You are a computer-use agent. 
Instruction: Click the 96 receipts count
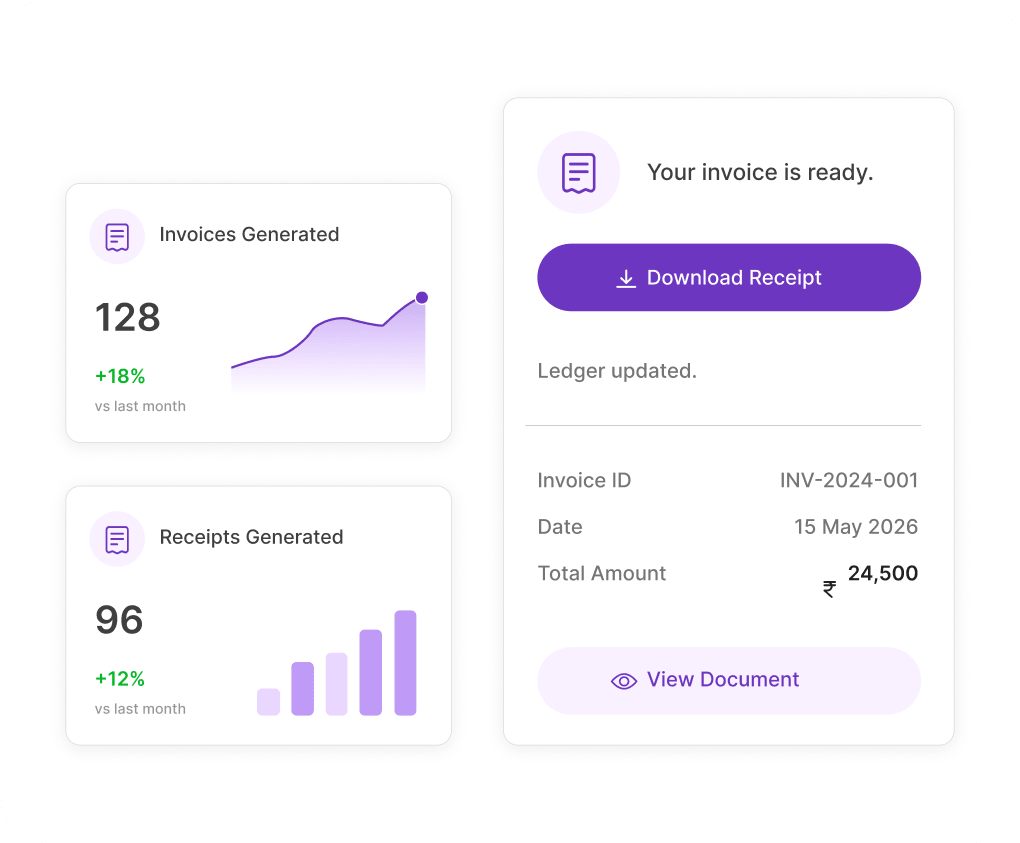coord(119,620)
